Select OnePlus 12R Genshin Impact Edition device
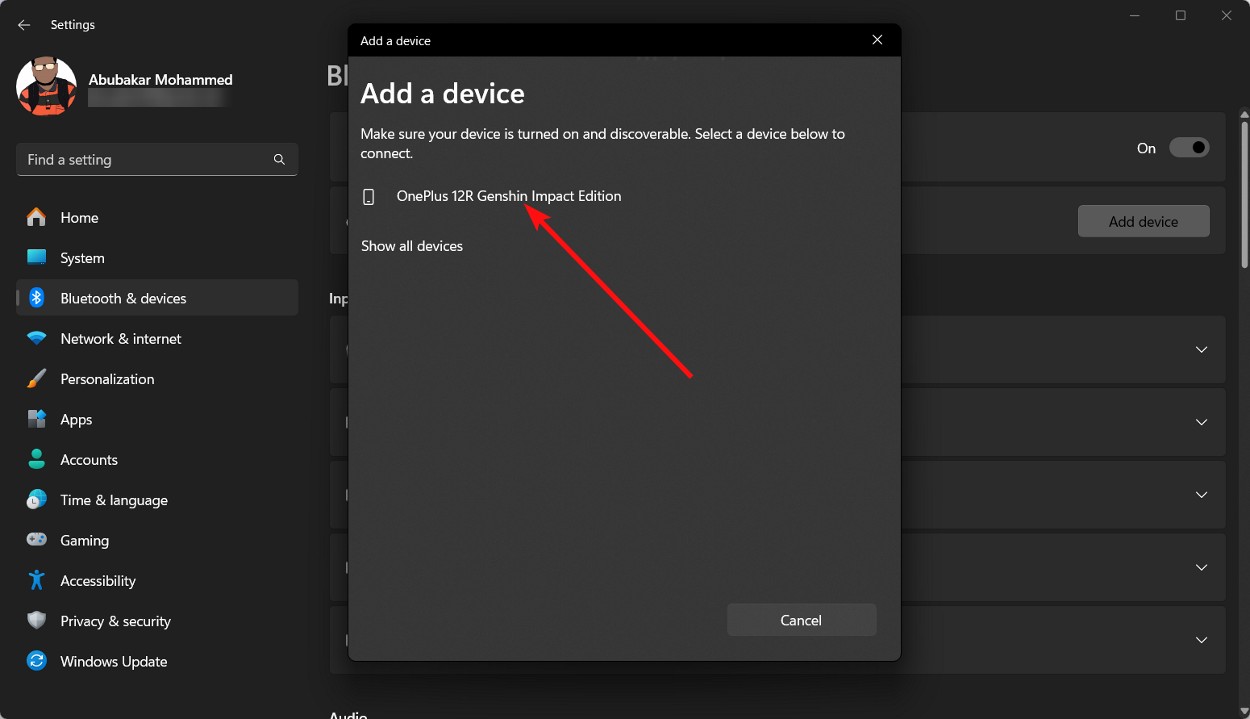1250x719 pixels. click(x=508, y=196)
